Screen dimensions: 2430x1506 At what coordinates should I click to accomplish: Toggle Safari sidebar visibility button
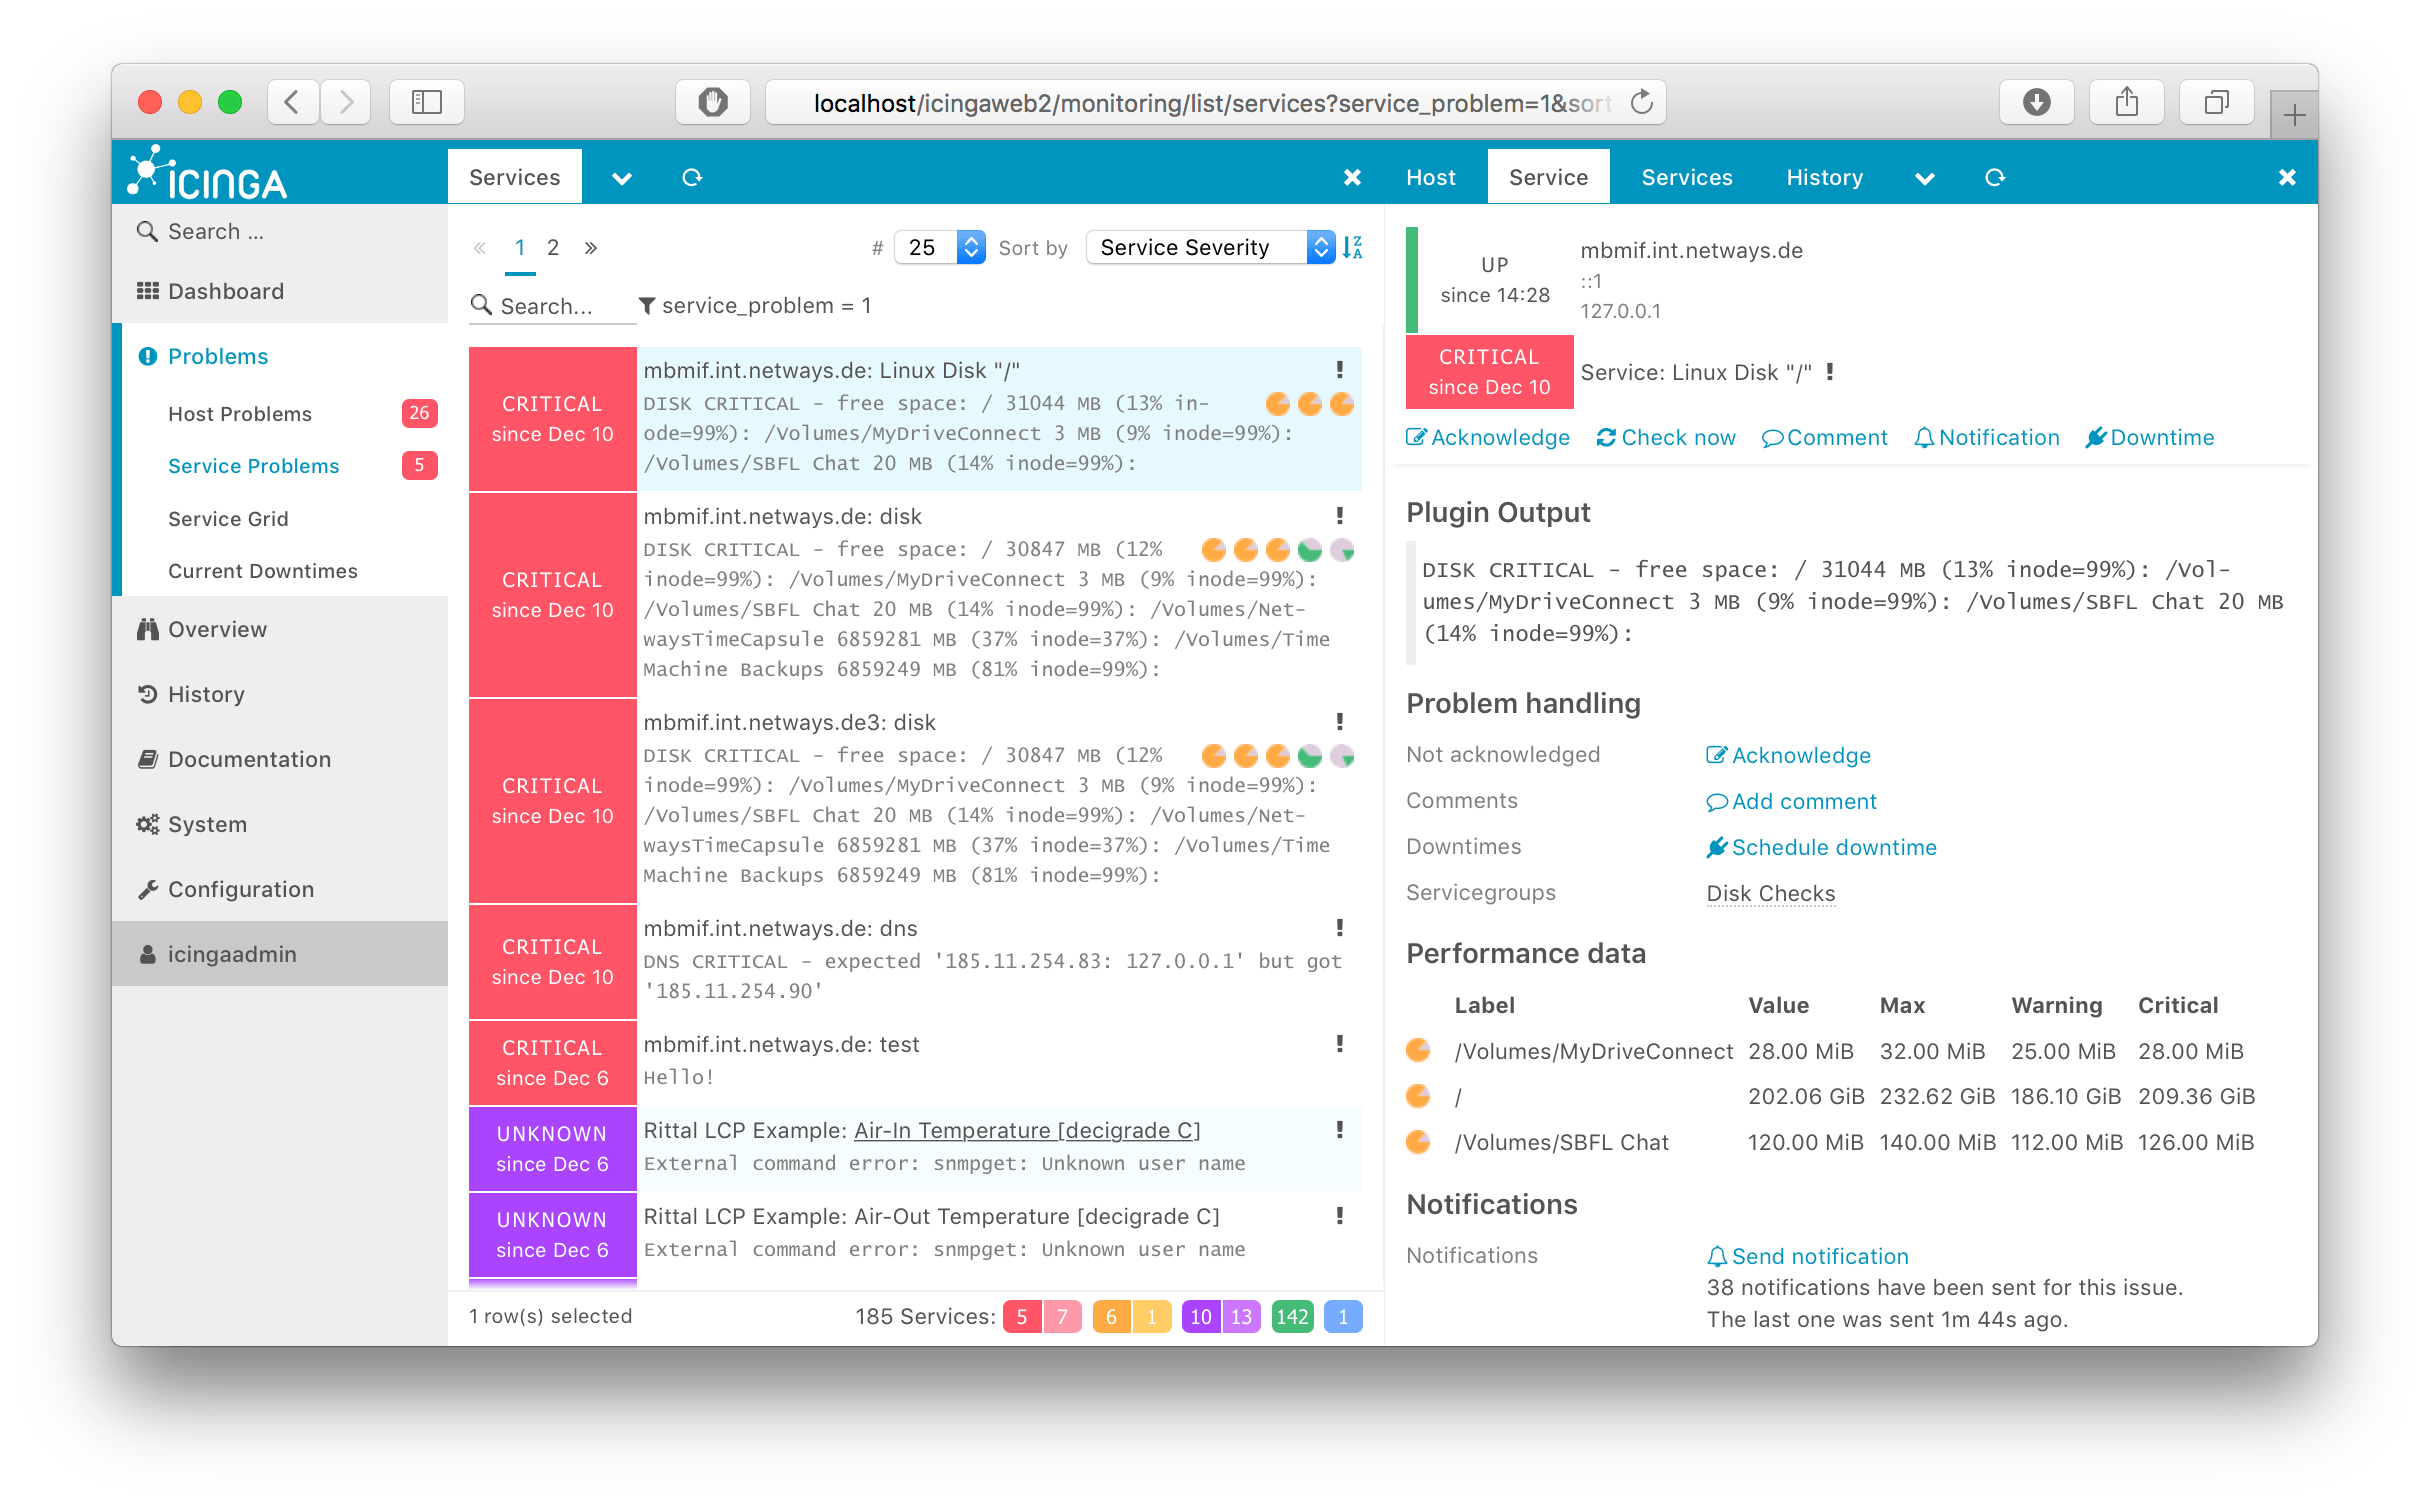point(427,102)
